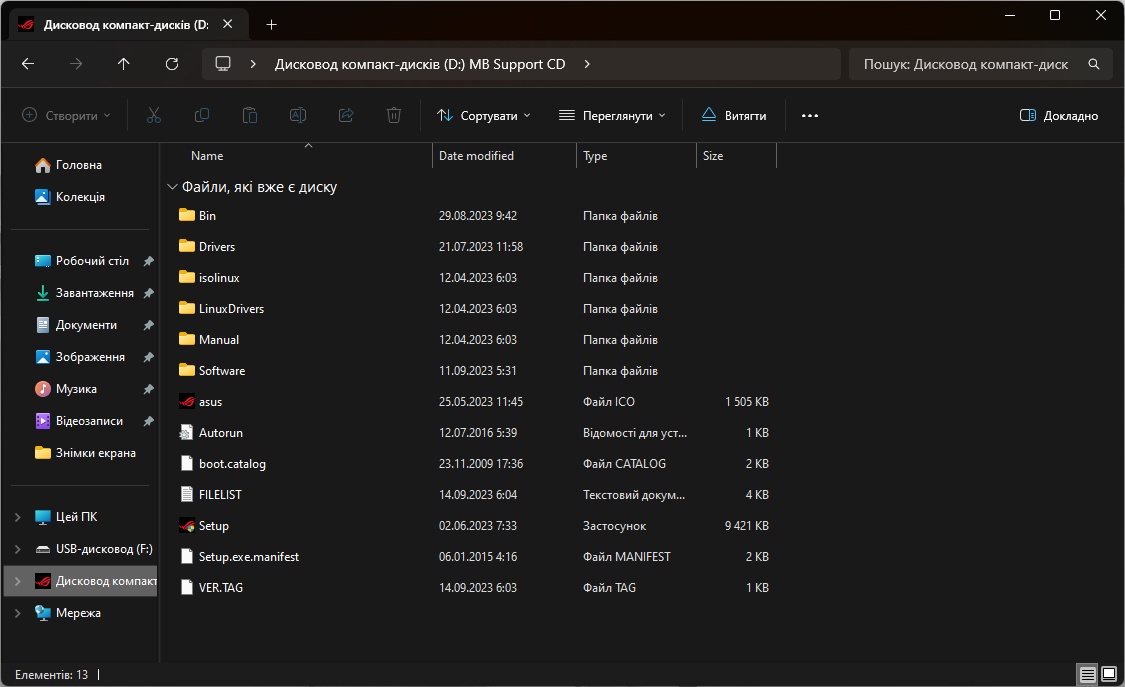This screenshot has width=1125, height=687.
Task: Click the Rename icon in toolbar
Action: [298, 116]
